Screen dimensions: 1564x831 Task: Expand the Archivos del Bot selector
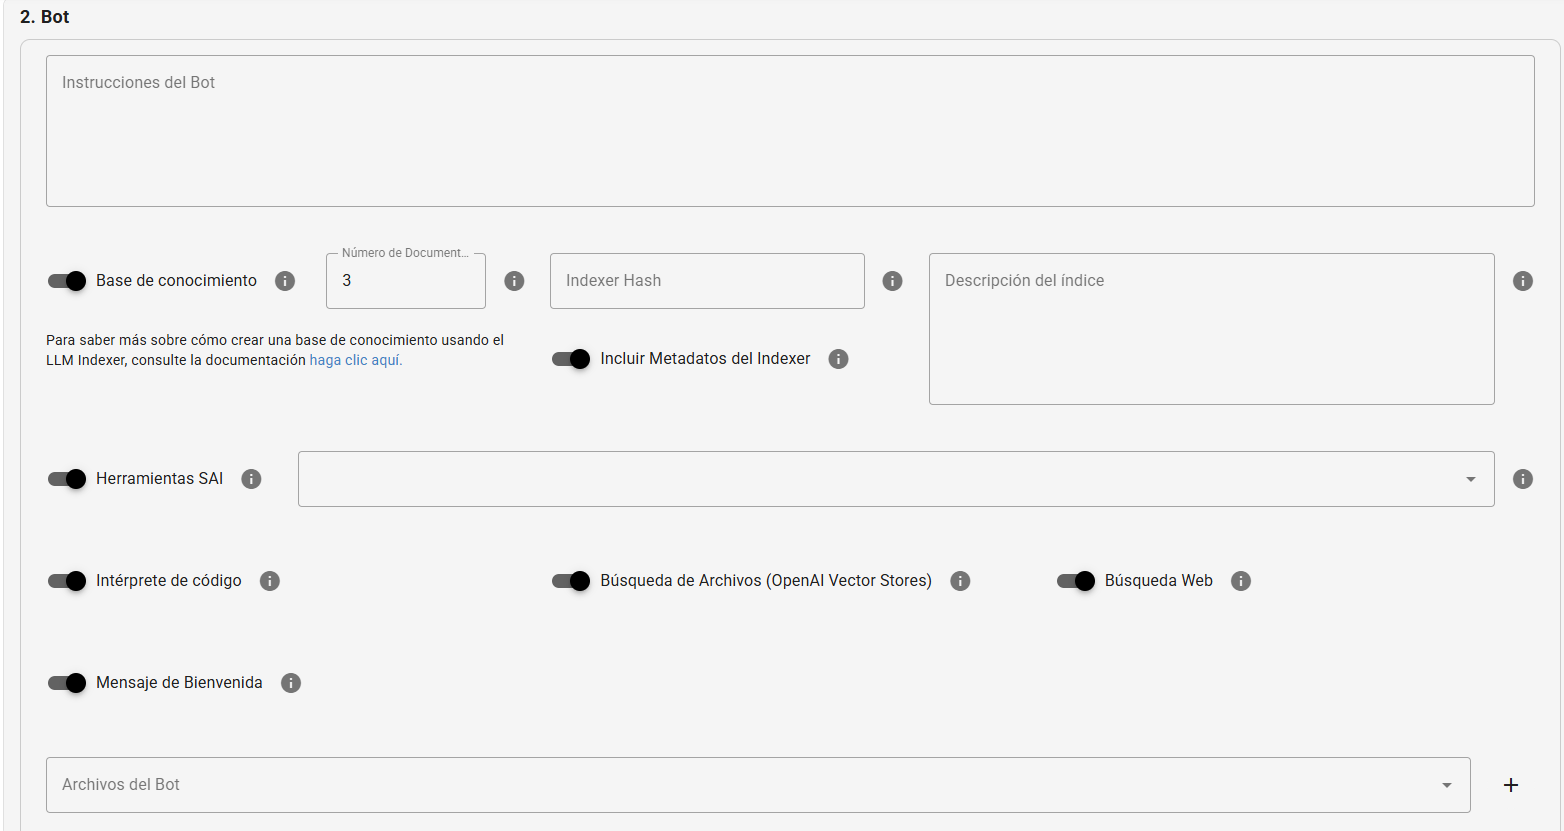(1445, 785)
